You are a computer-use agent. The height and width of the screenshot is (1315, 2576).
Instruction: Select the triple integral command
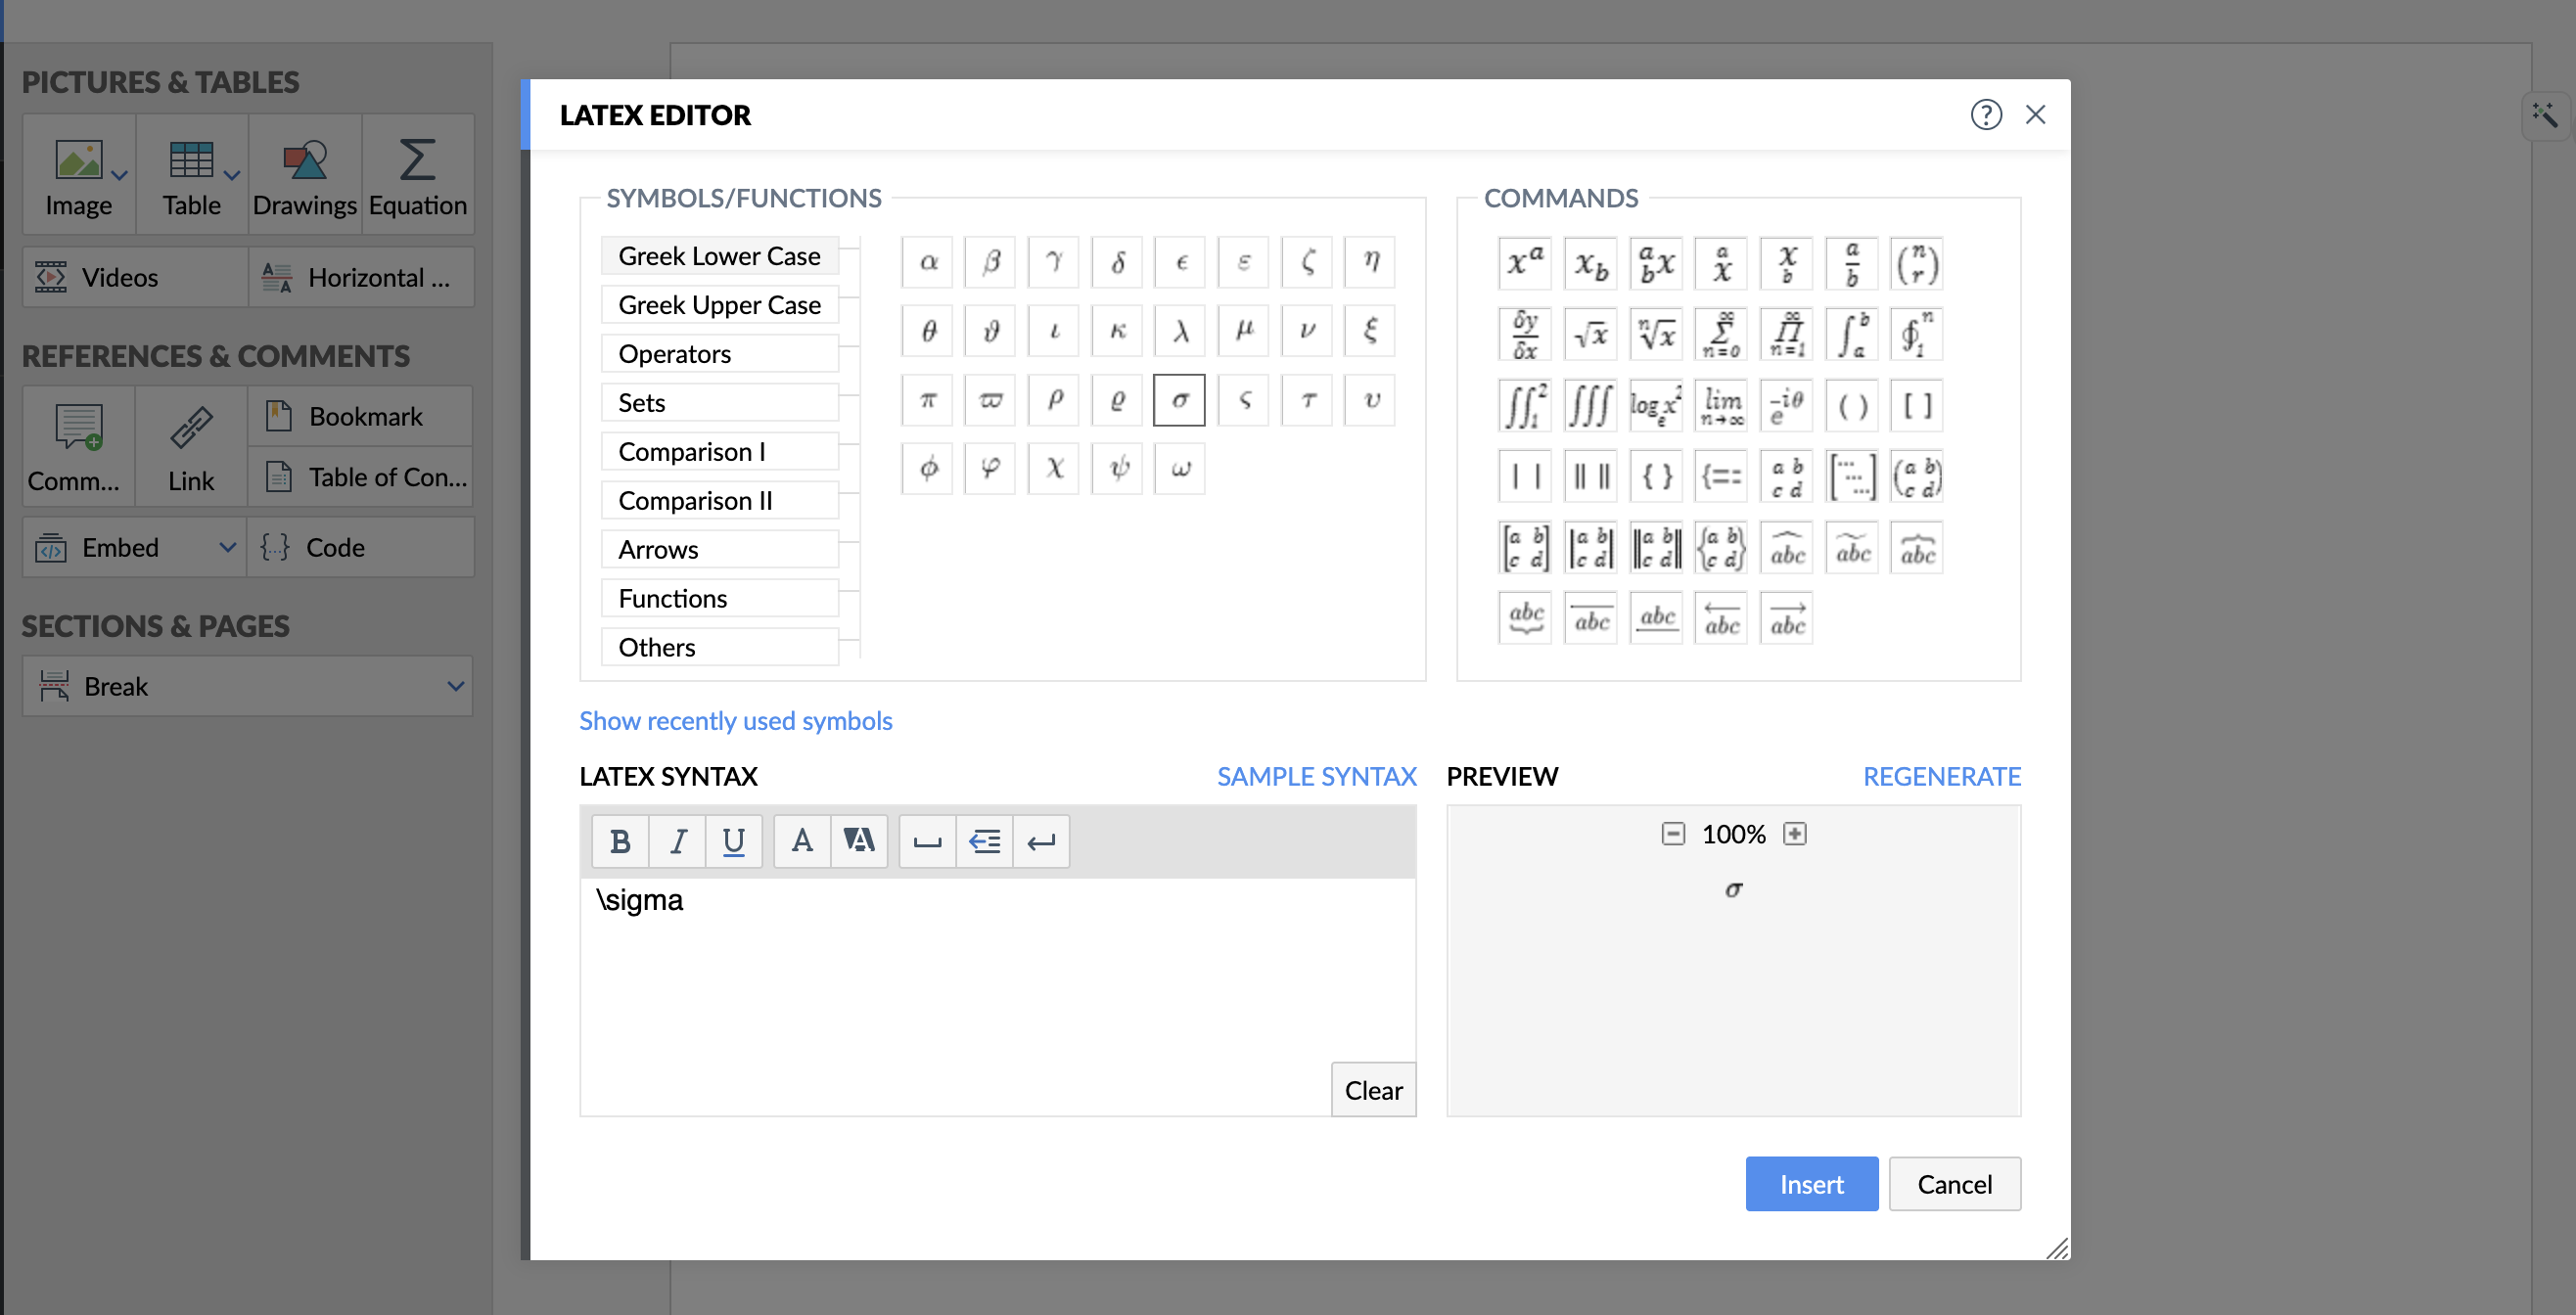pyautogui.click(x=1589, y=405)
